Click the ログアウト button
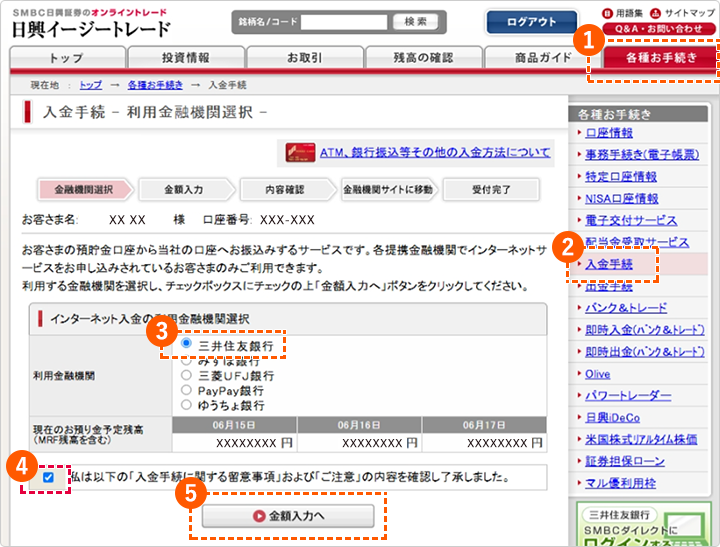Screen dimensions: 720x547 [531, 22]
